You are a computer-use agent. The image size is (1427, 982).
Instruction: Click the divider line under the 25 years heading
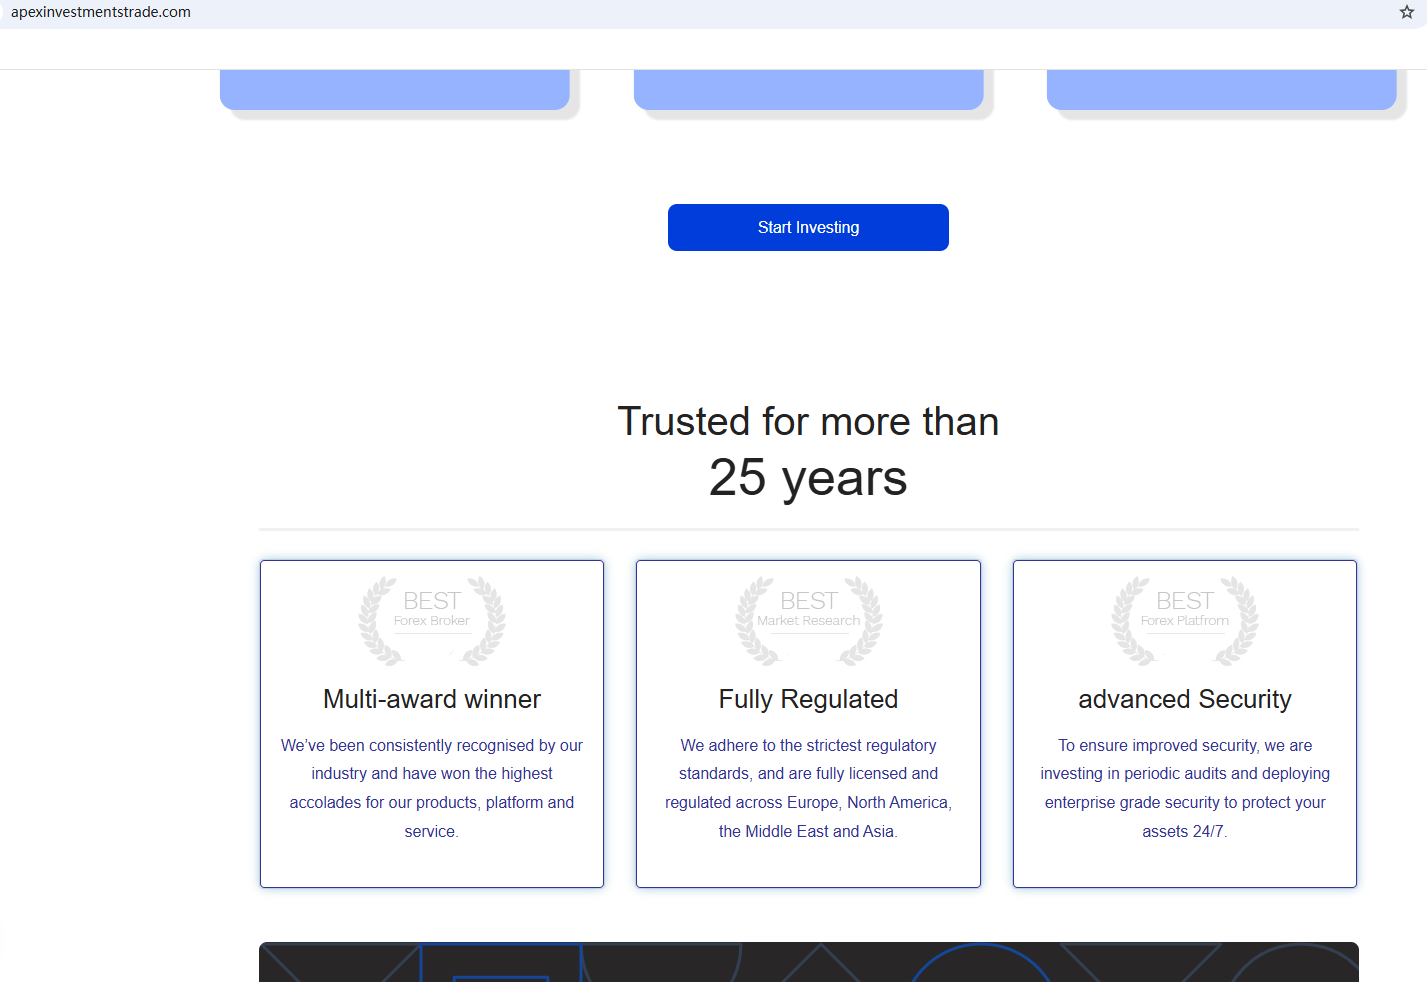coord(808,529)
